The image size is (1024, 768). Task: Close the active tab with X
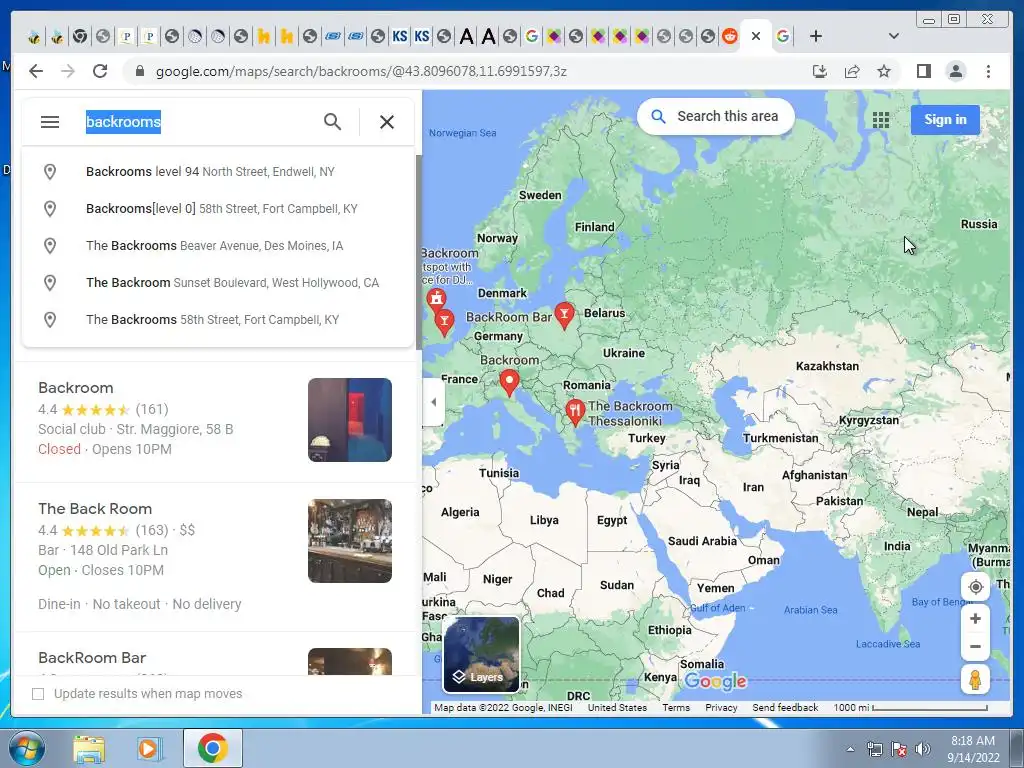pyautogui.click(x=756, y=36)
